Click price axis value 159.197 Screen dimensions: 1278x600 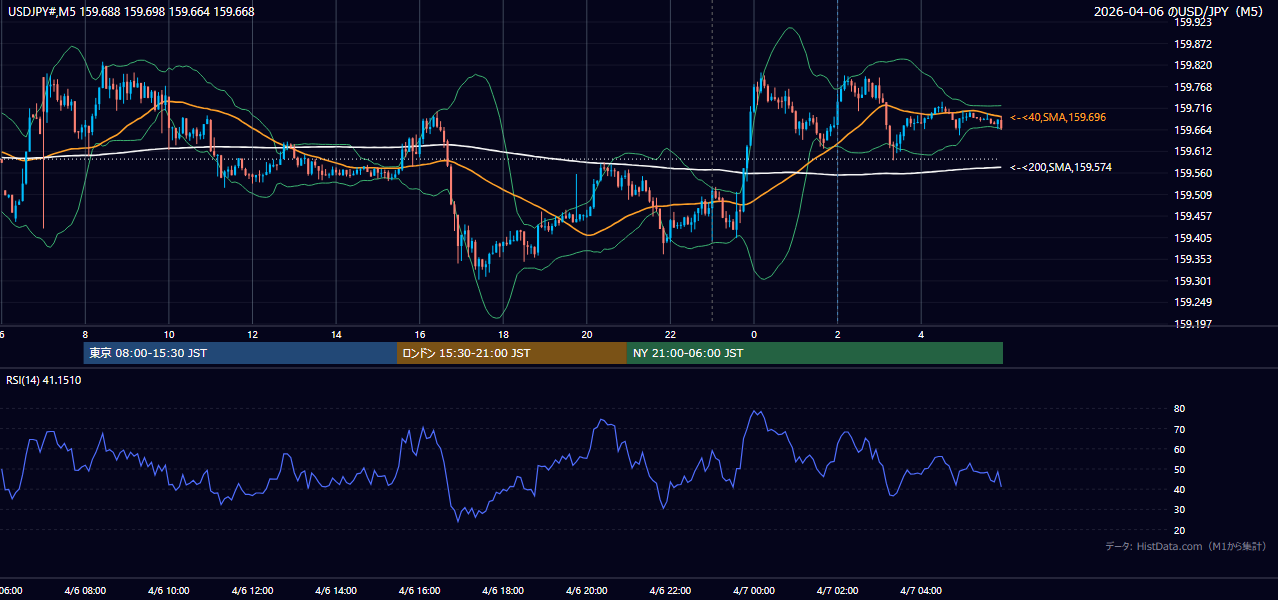[1195, 324]
